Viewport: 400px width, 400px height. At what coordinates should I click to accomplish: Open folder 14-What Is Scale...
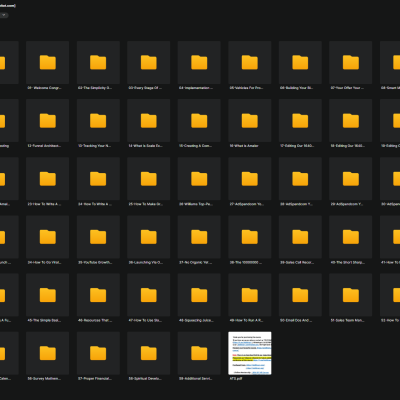(149, 121)
